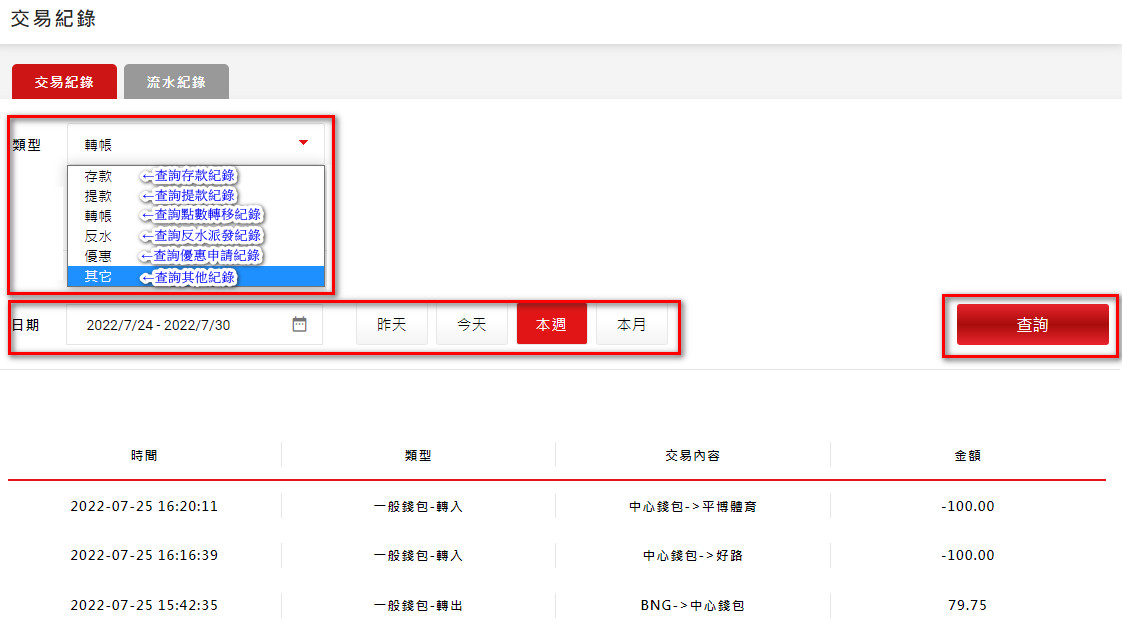
Task: Click date range field 2022/7/24 - 2022/7/30
Action: tap(195, 324)
